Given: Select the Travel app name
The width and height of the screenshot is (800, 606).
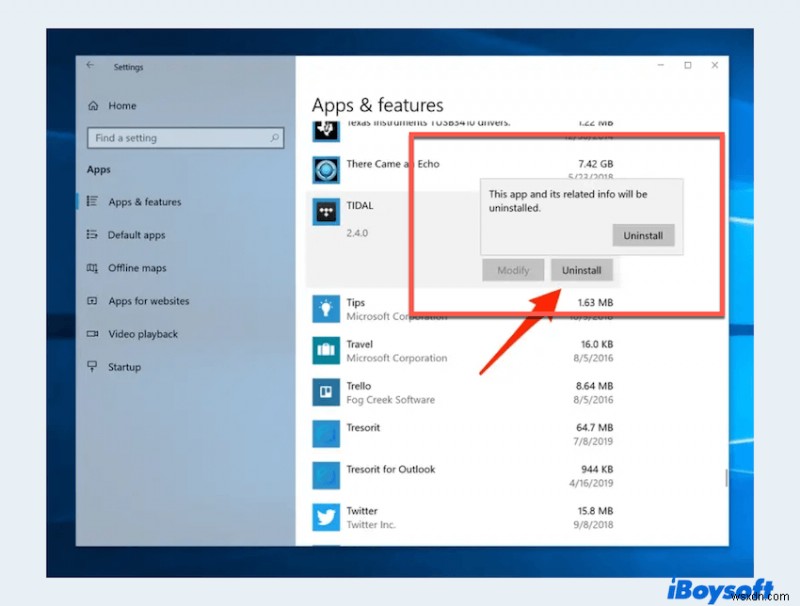Looking at the screenshot, I should point(360,344).
